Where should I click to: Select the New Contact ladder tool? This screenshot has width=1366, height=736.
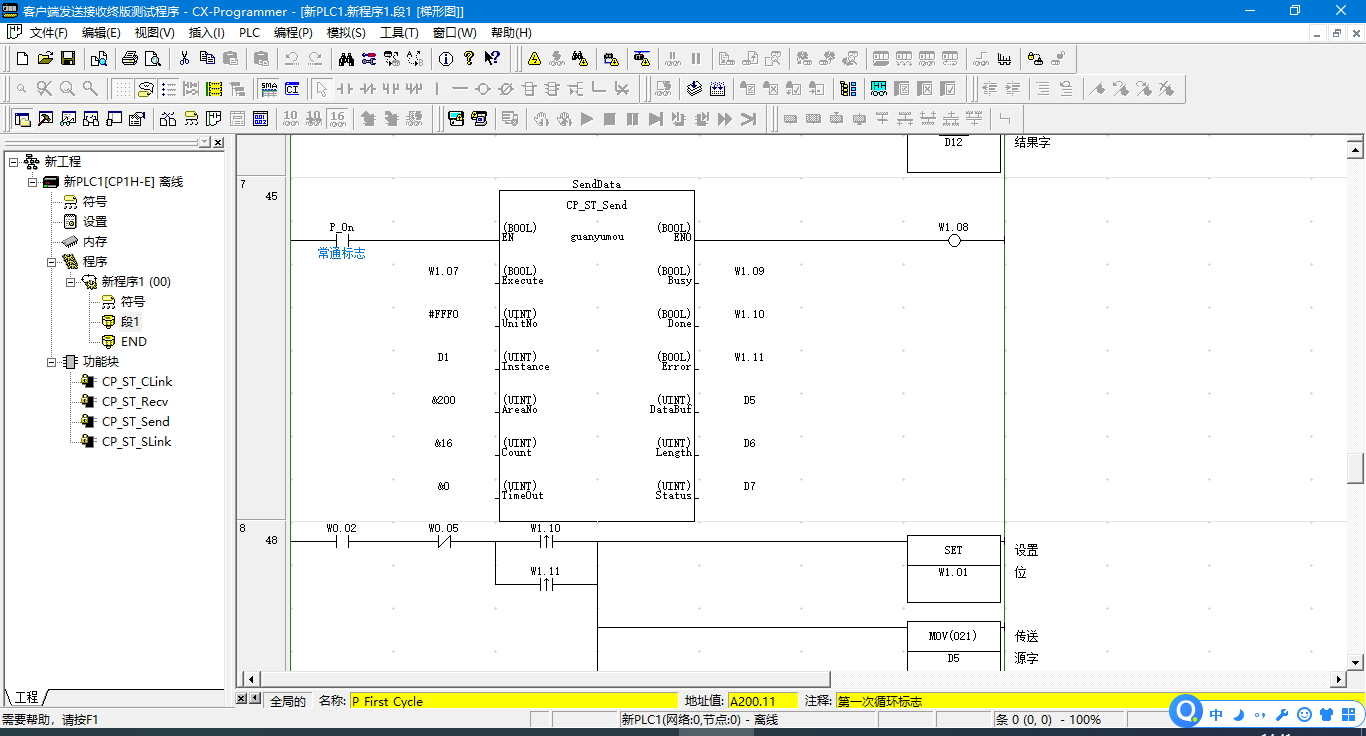(x=345, y=89)
